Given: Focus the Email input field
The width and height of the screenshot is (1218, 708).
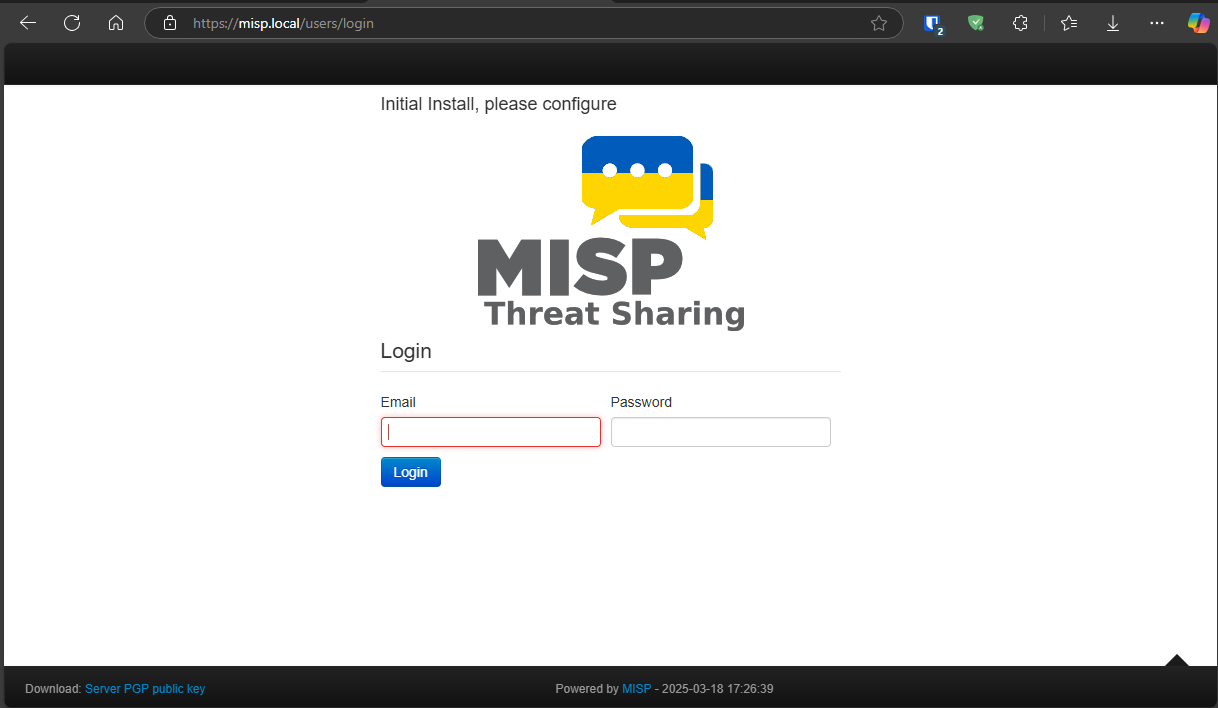Looking at the screenshot, I should (490, 431).
